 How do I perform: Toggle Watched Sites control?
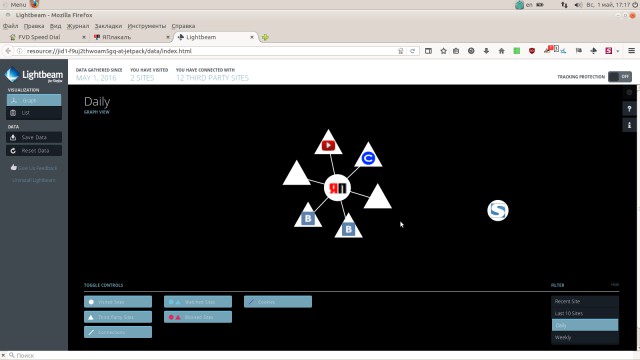tap(198, 302)
